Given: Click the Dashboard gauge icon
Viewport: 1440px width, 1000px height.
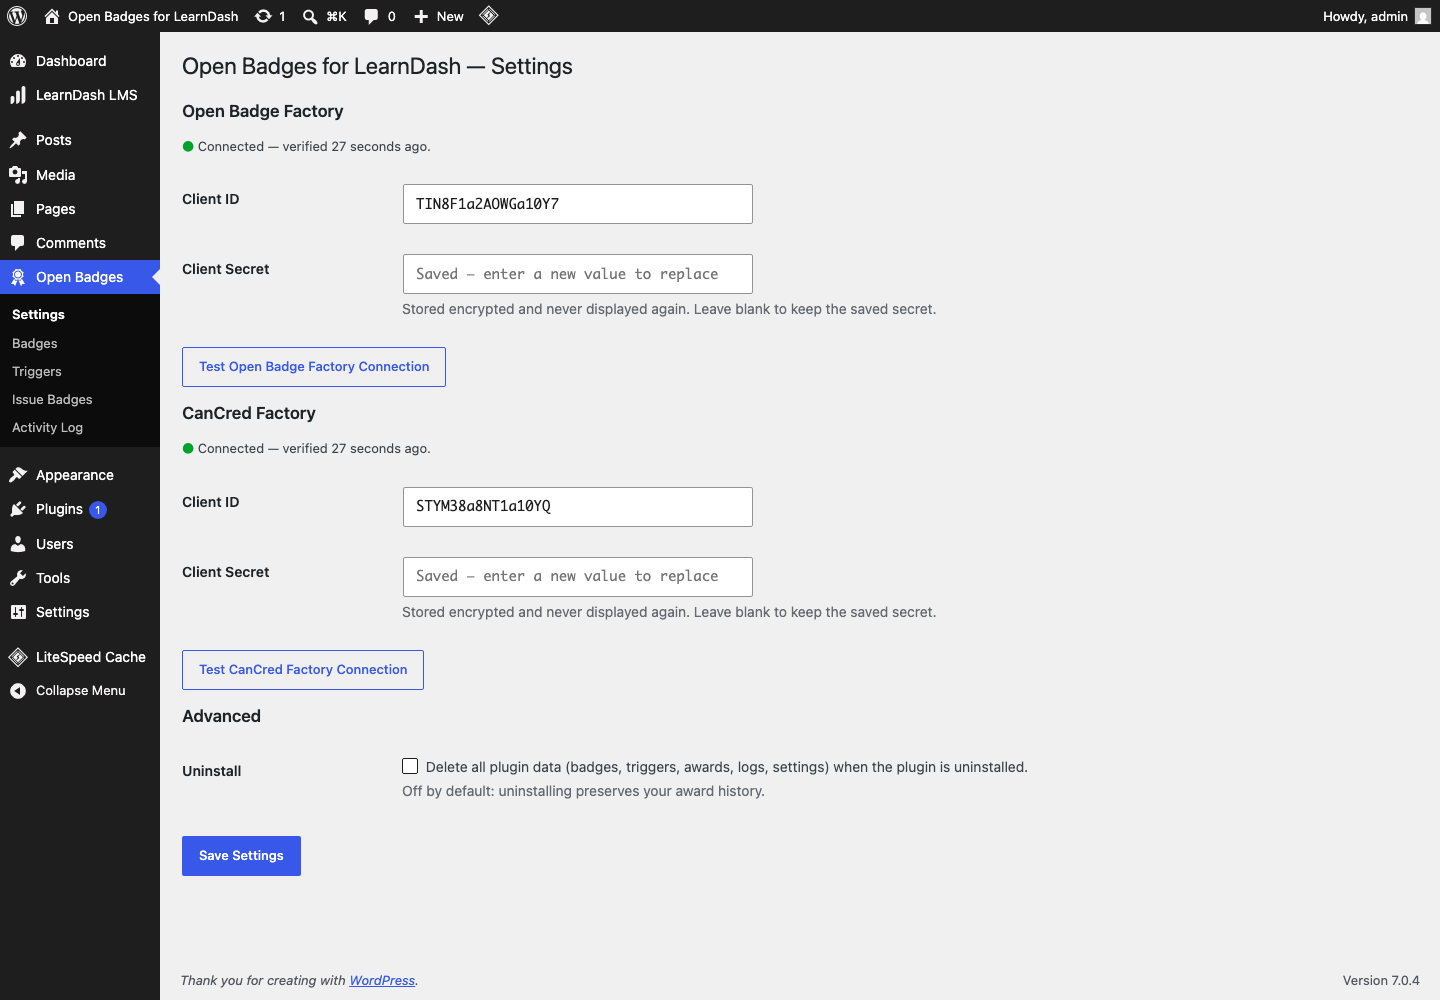Looking at the screenshot, I should (18, 61).
